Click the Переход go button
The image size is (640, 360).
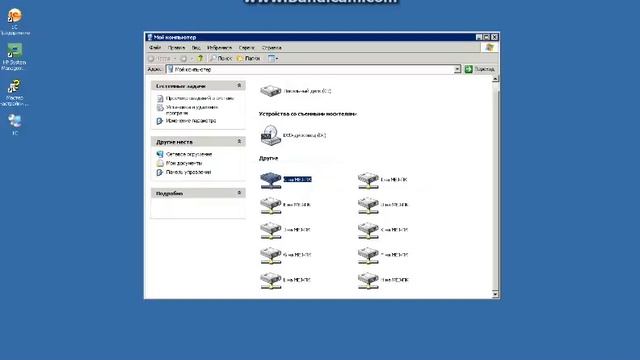coord(480,69)
